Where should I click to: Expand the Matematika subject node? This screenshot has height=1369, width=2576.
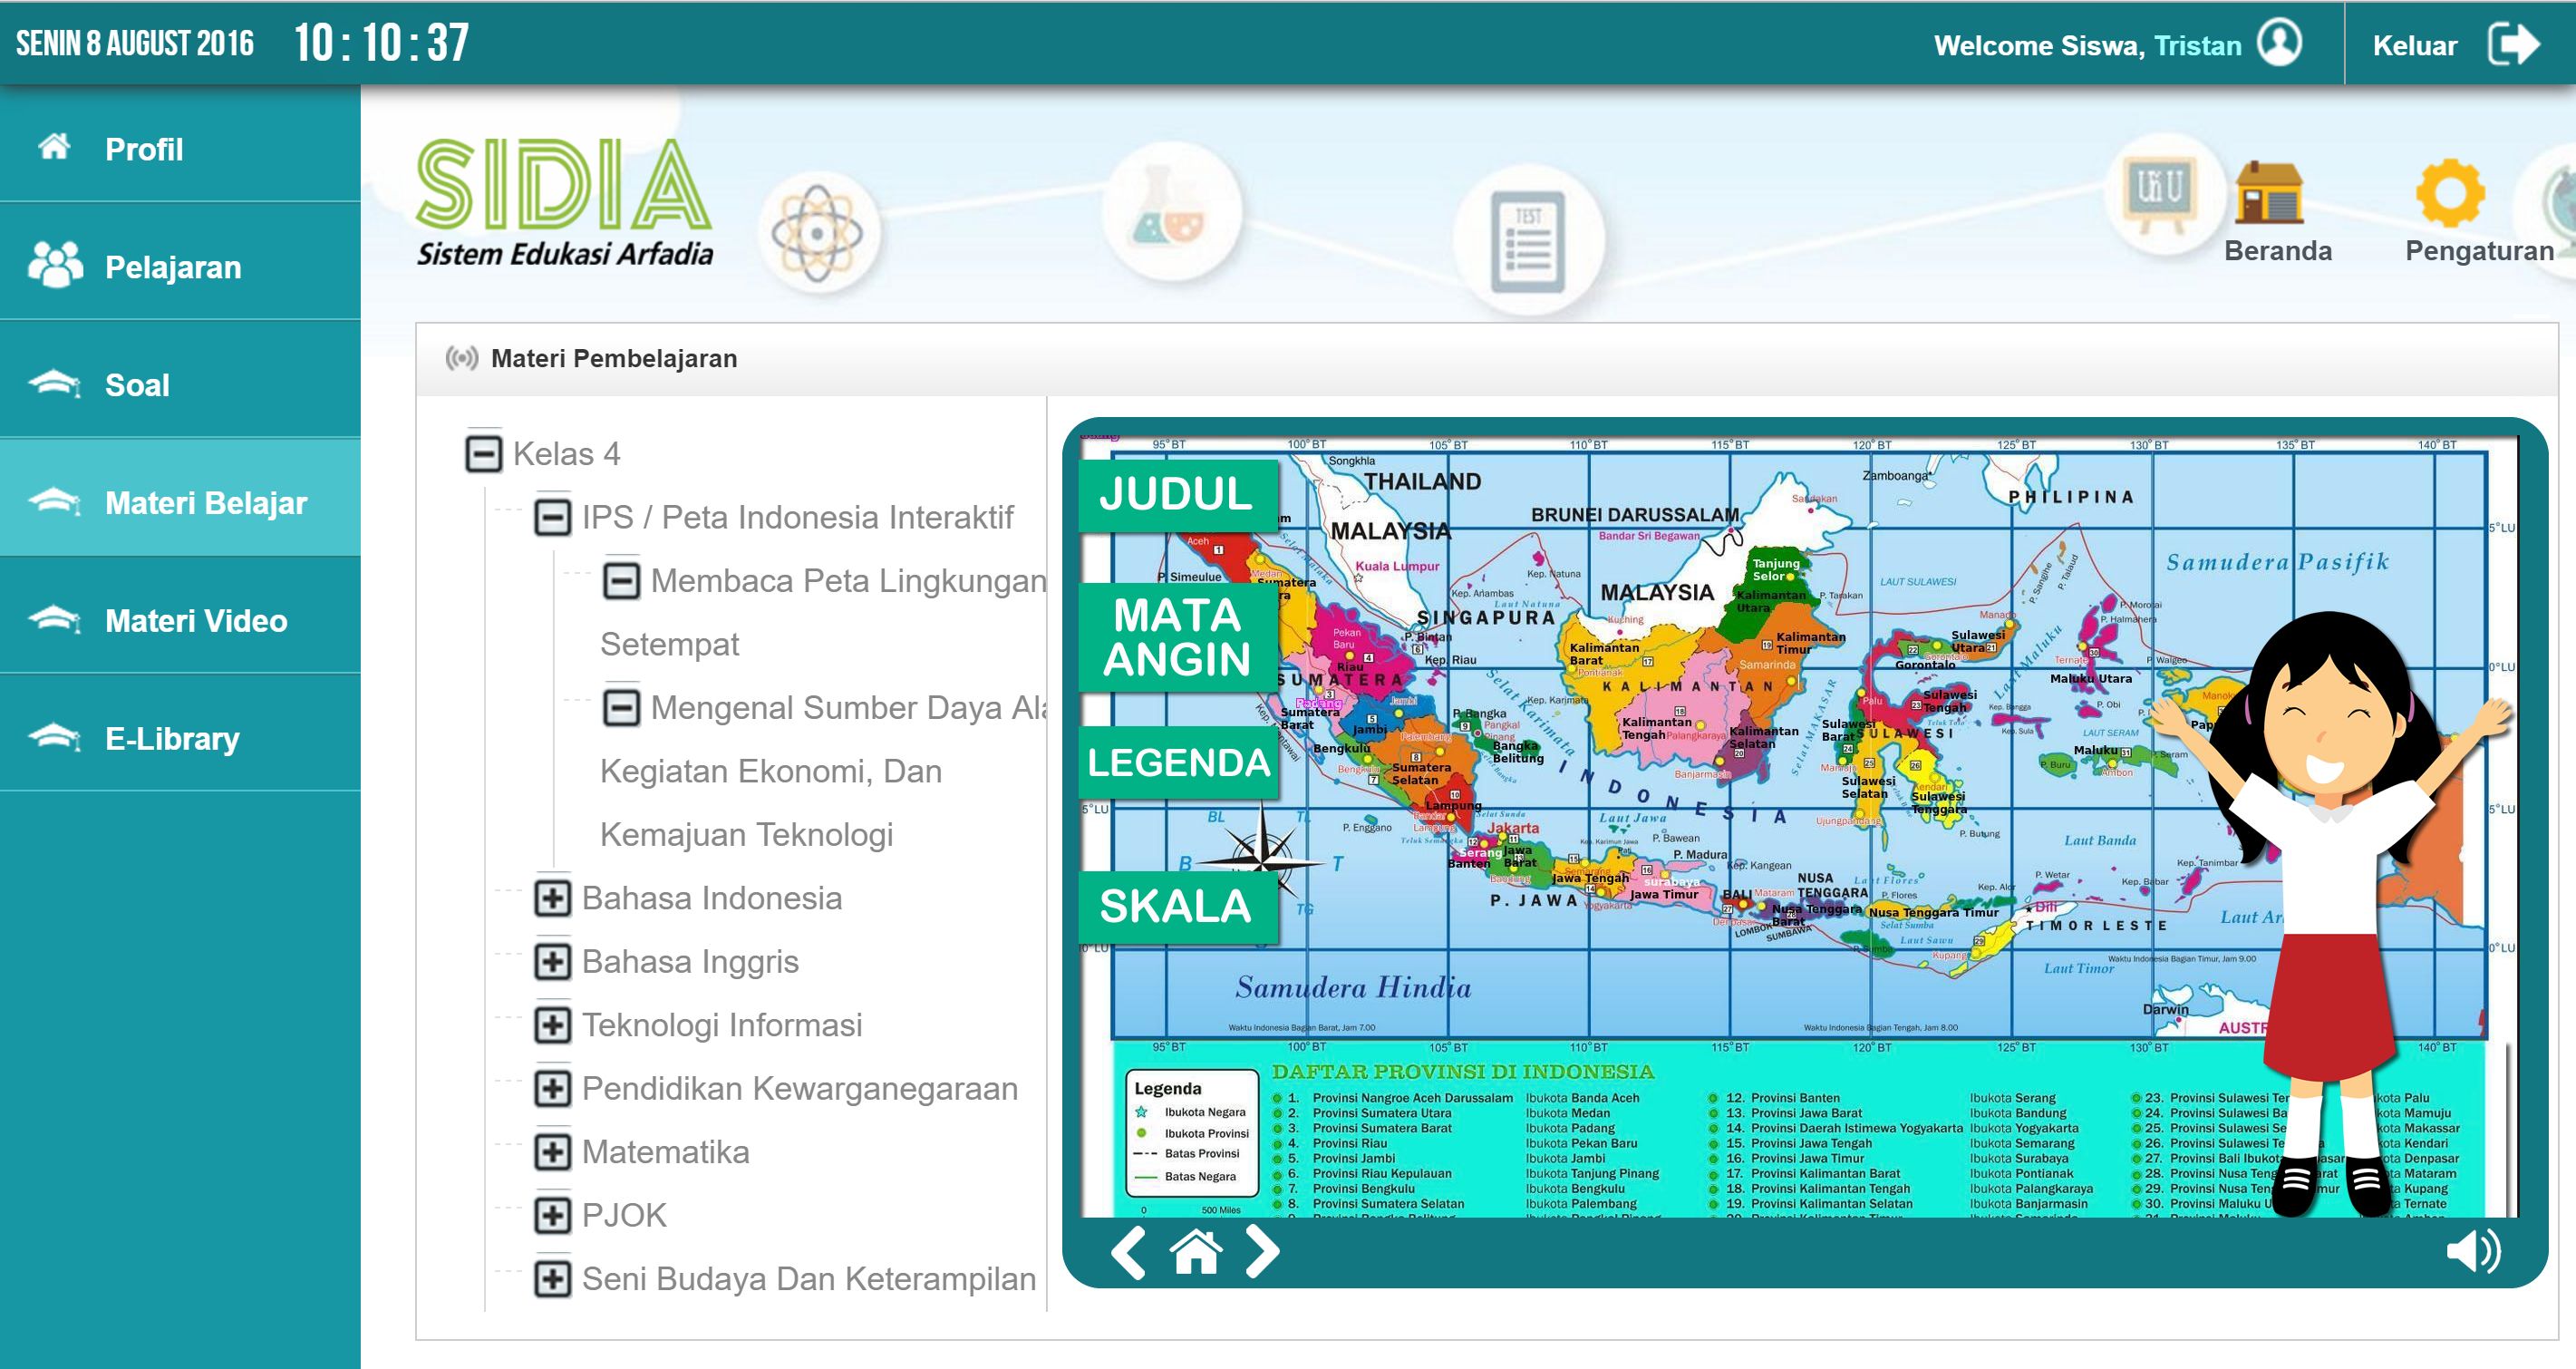(x=553, y=1151)
